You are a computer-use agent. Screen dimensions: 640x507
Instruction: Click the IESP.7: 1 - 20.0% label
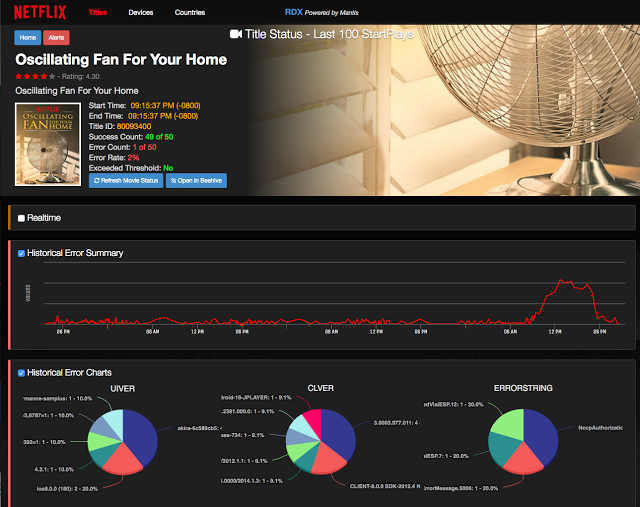coord(446,456)
